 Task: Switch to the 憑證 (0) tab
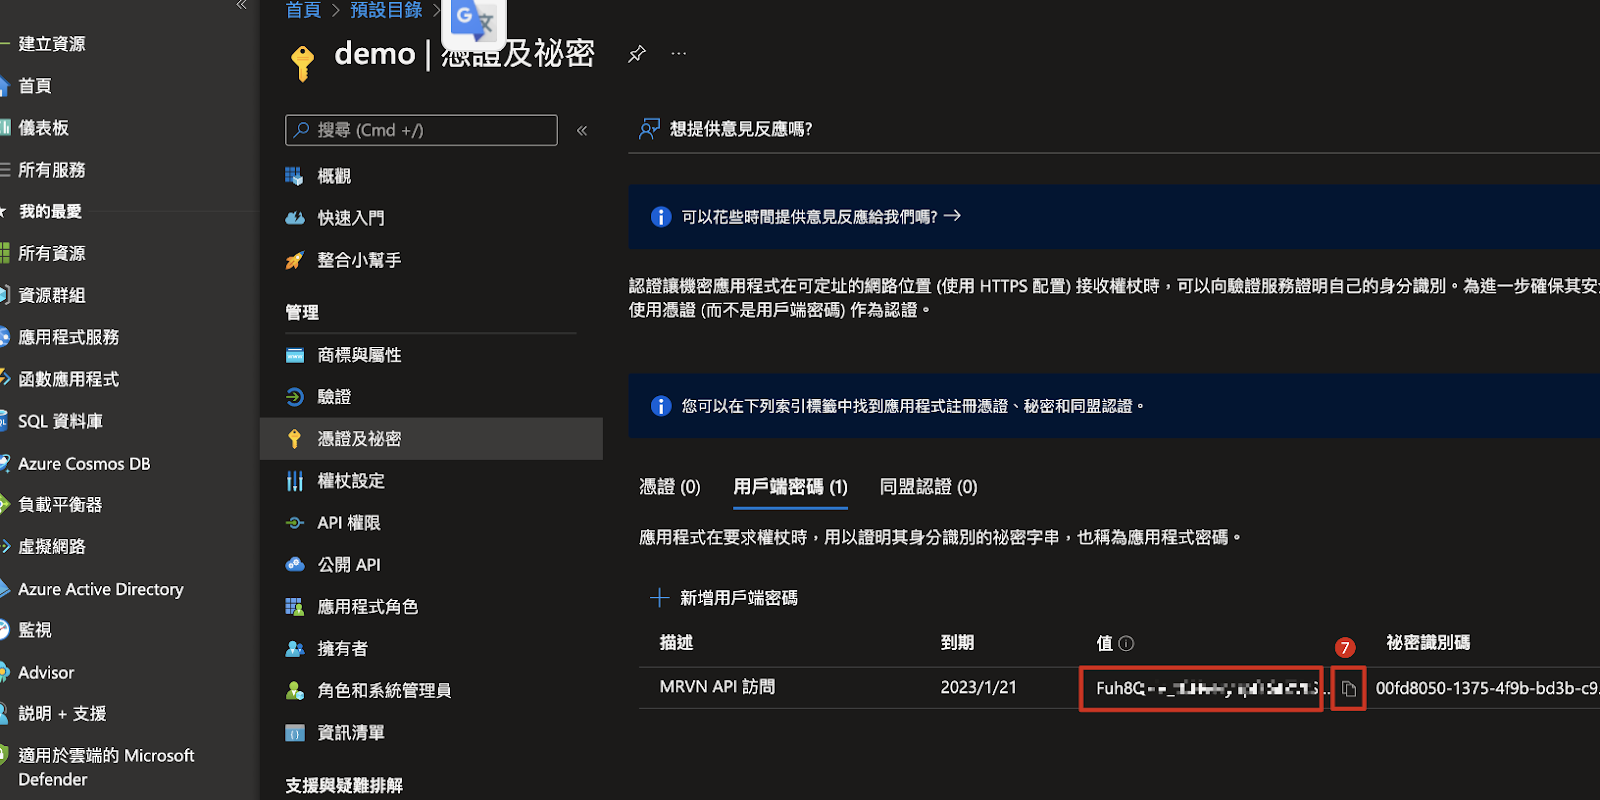tap(669, 487)
